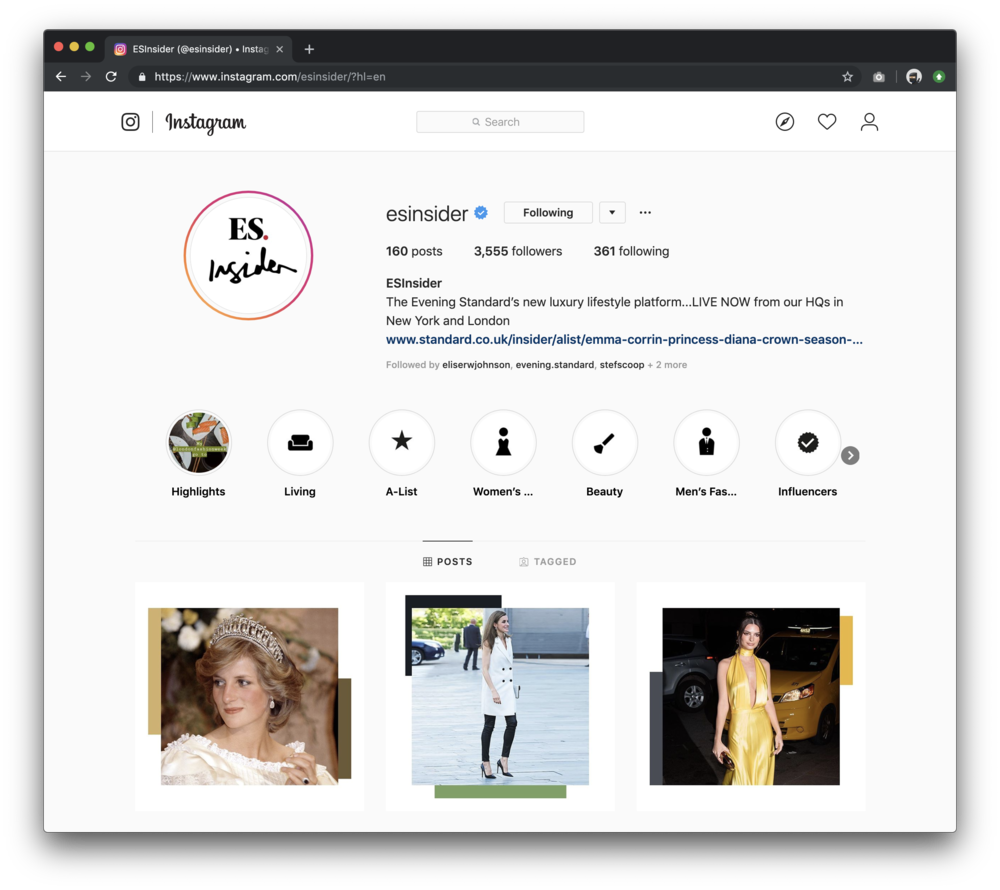Click the green update arrow icon
The image size is (1000, 890).
click(939, 77)
